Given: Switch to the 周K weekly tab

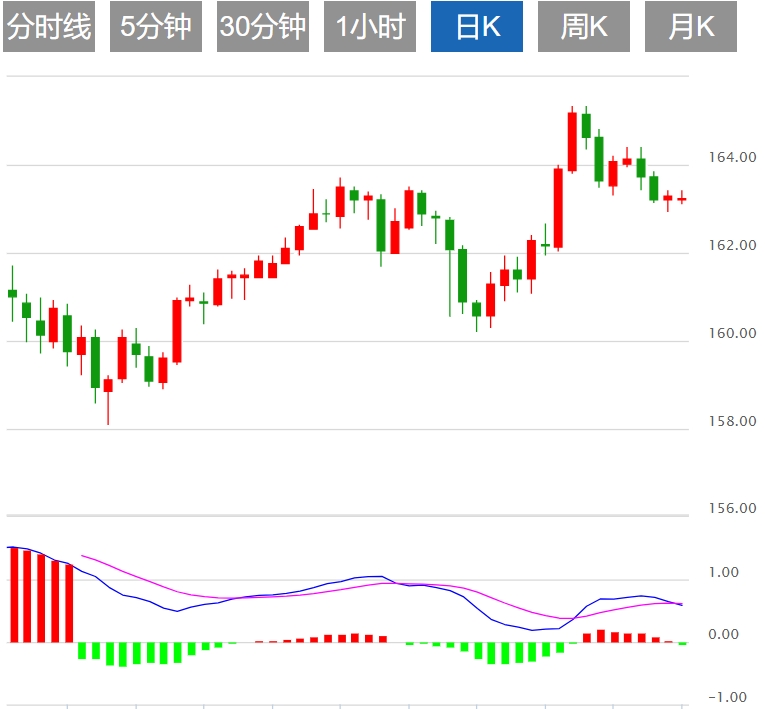Looking at the screenshot, I should coord(584,26).
